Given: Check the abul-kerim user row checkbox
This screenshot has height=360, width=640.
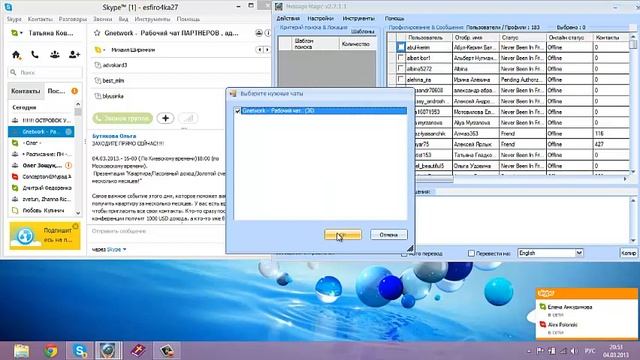Looking at the screenshot, I should (x=401, y=47).
